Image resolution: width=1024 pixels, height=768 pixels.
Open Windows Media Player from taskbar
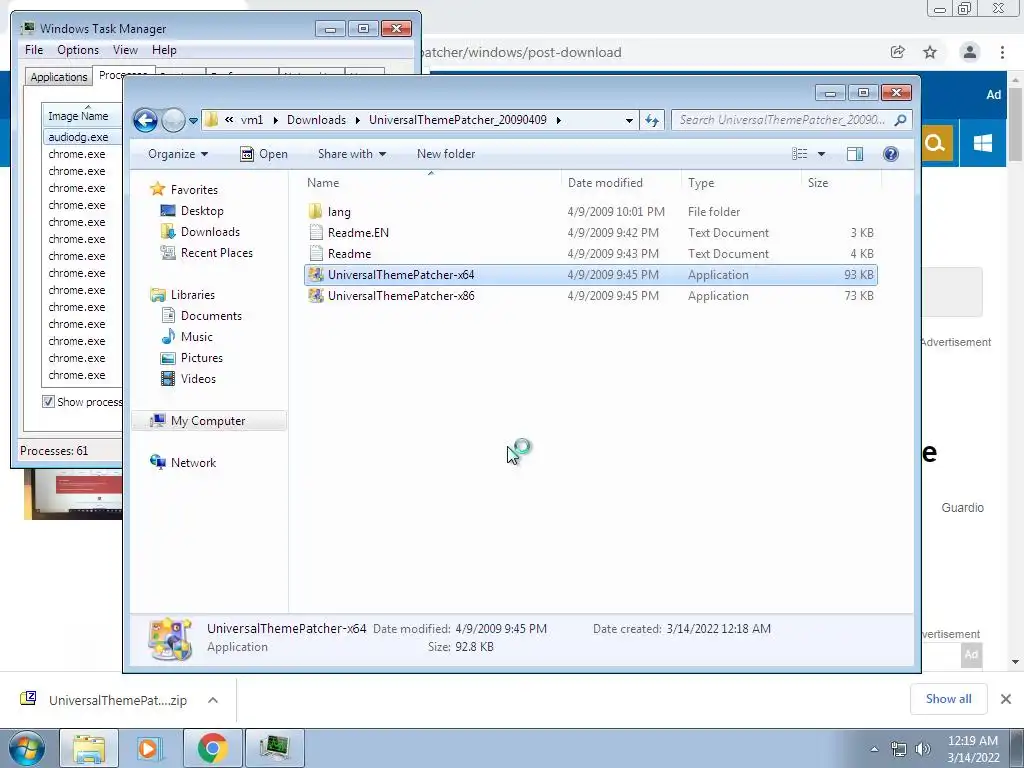[x=150, y=748]
